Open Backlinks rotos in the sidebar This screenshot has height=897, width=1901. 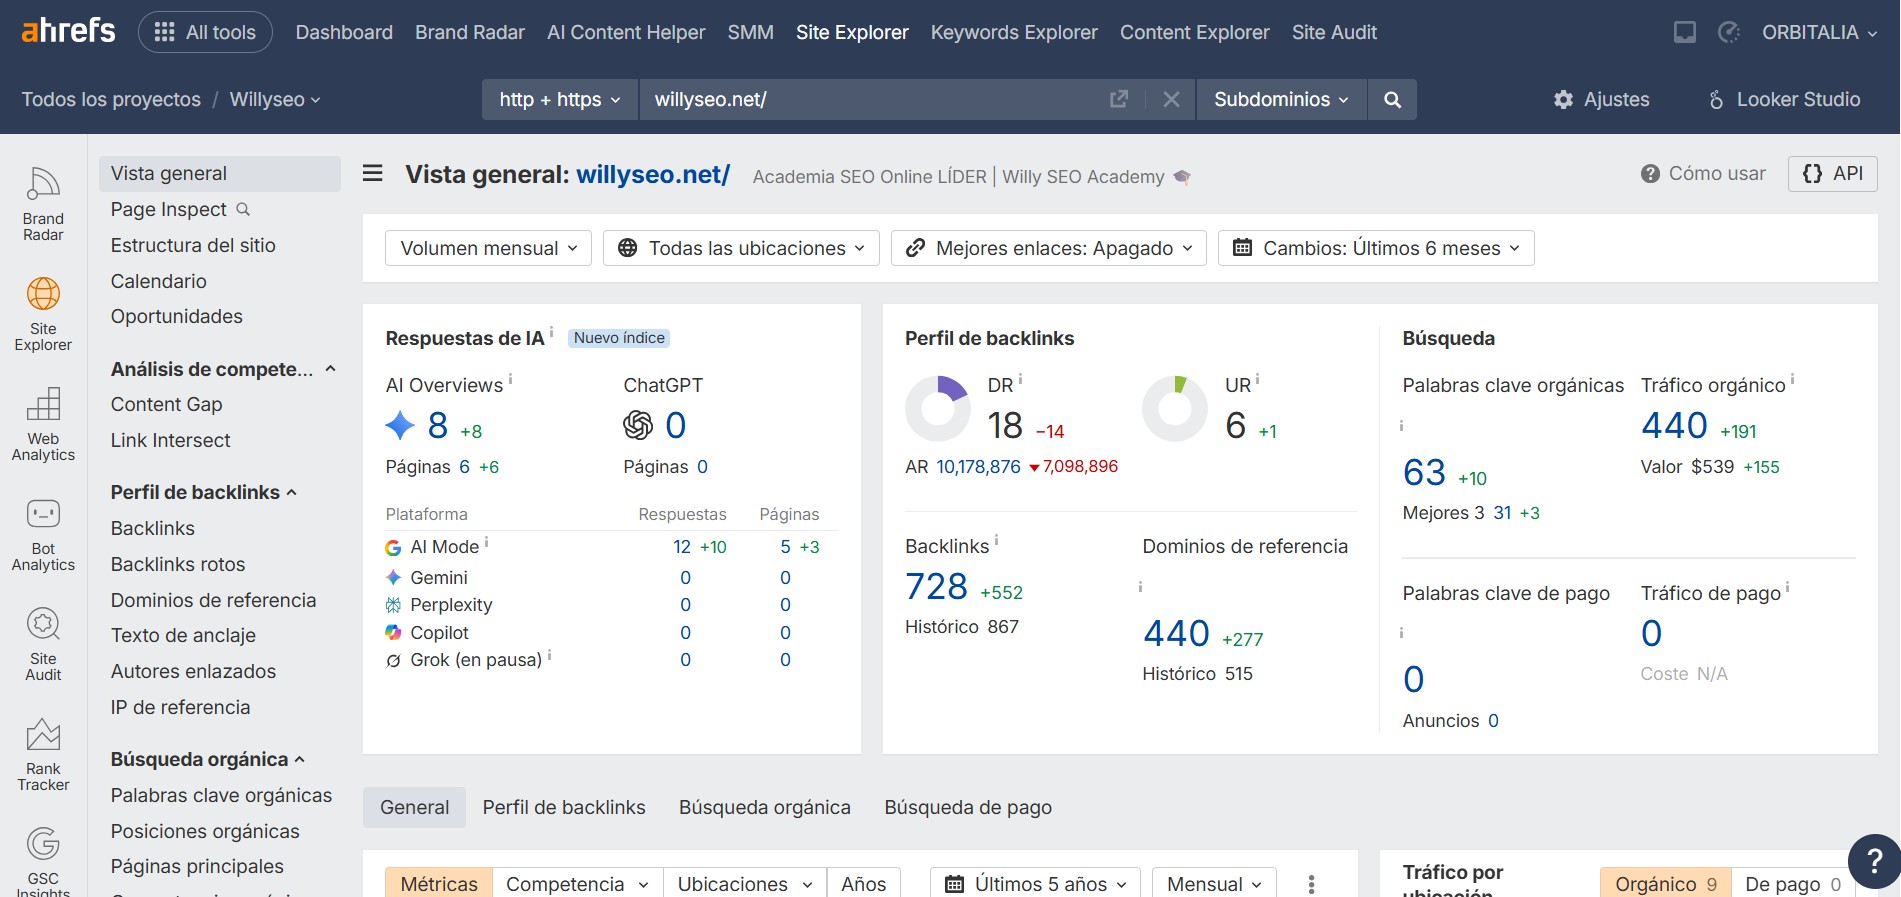point(178,564)
